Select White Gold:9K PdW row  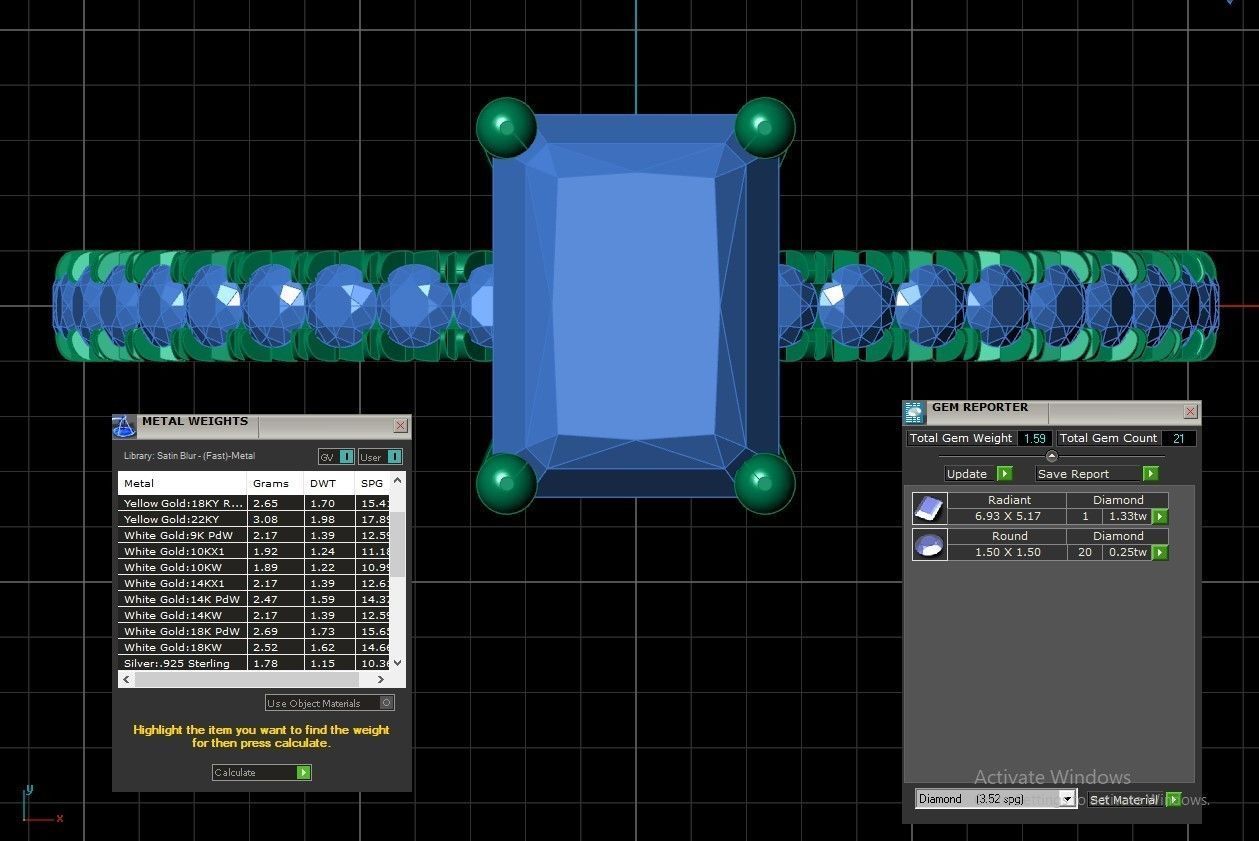click(x=254, y=535)
